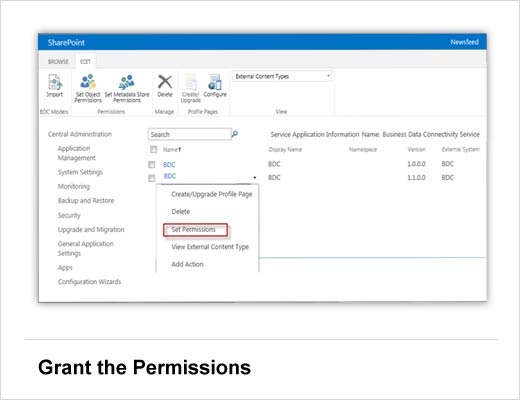520x400 pixels.
Task: Open first BDC external content type link
Action: tap(169, 165)
